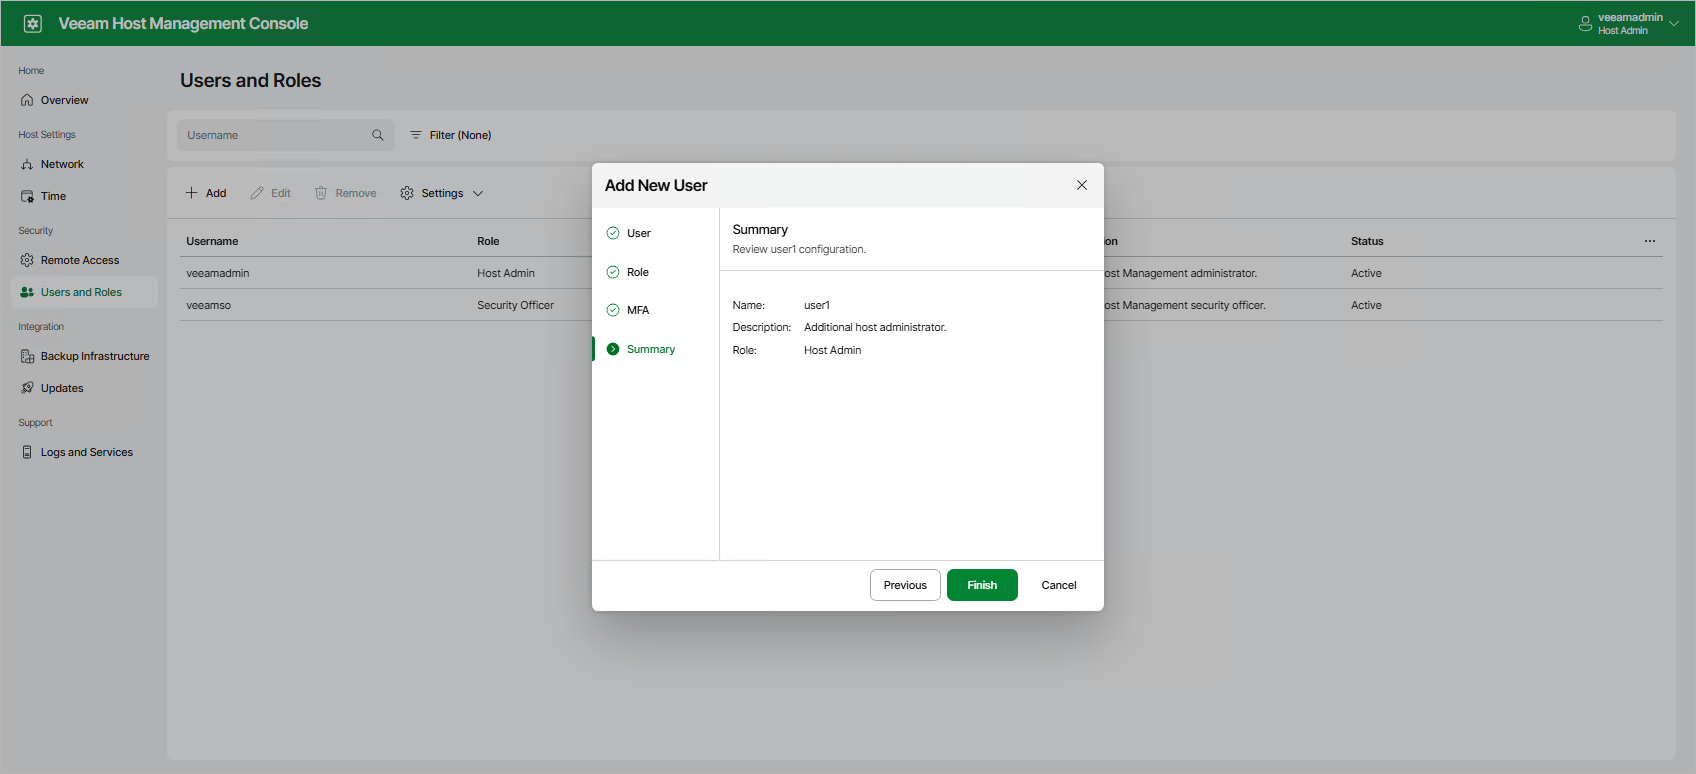Click the Role step checkmark icon

[x=613, y=272]
